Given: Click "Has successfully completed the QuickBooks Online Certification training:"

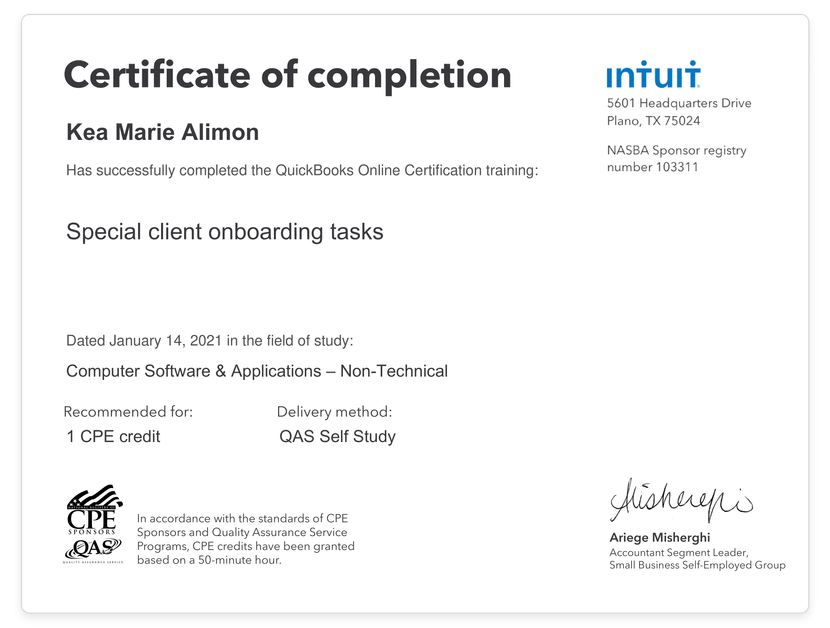Looking at the screenshot, I should [x=302, y=171].
